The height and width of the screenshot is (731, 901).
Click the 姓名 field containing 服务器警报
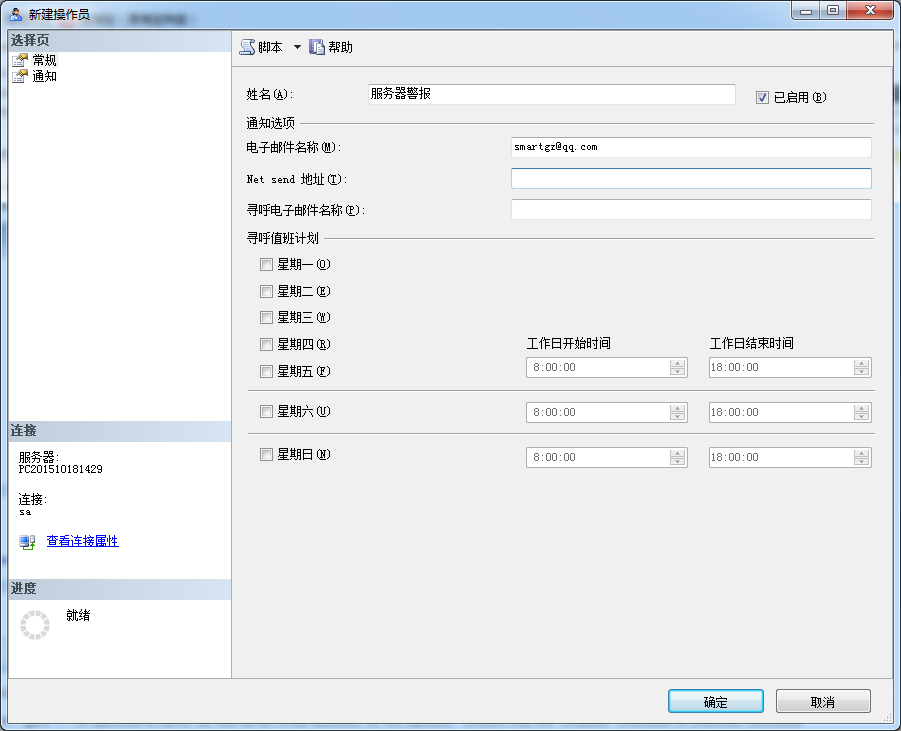click(550, 94)
